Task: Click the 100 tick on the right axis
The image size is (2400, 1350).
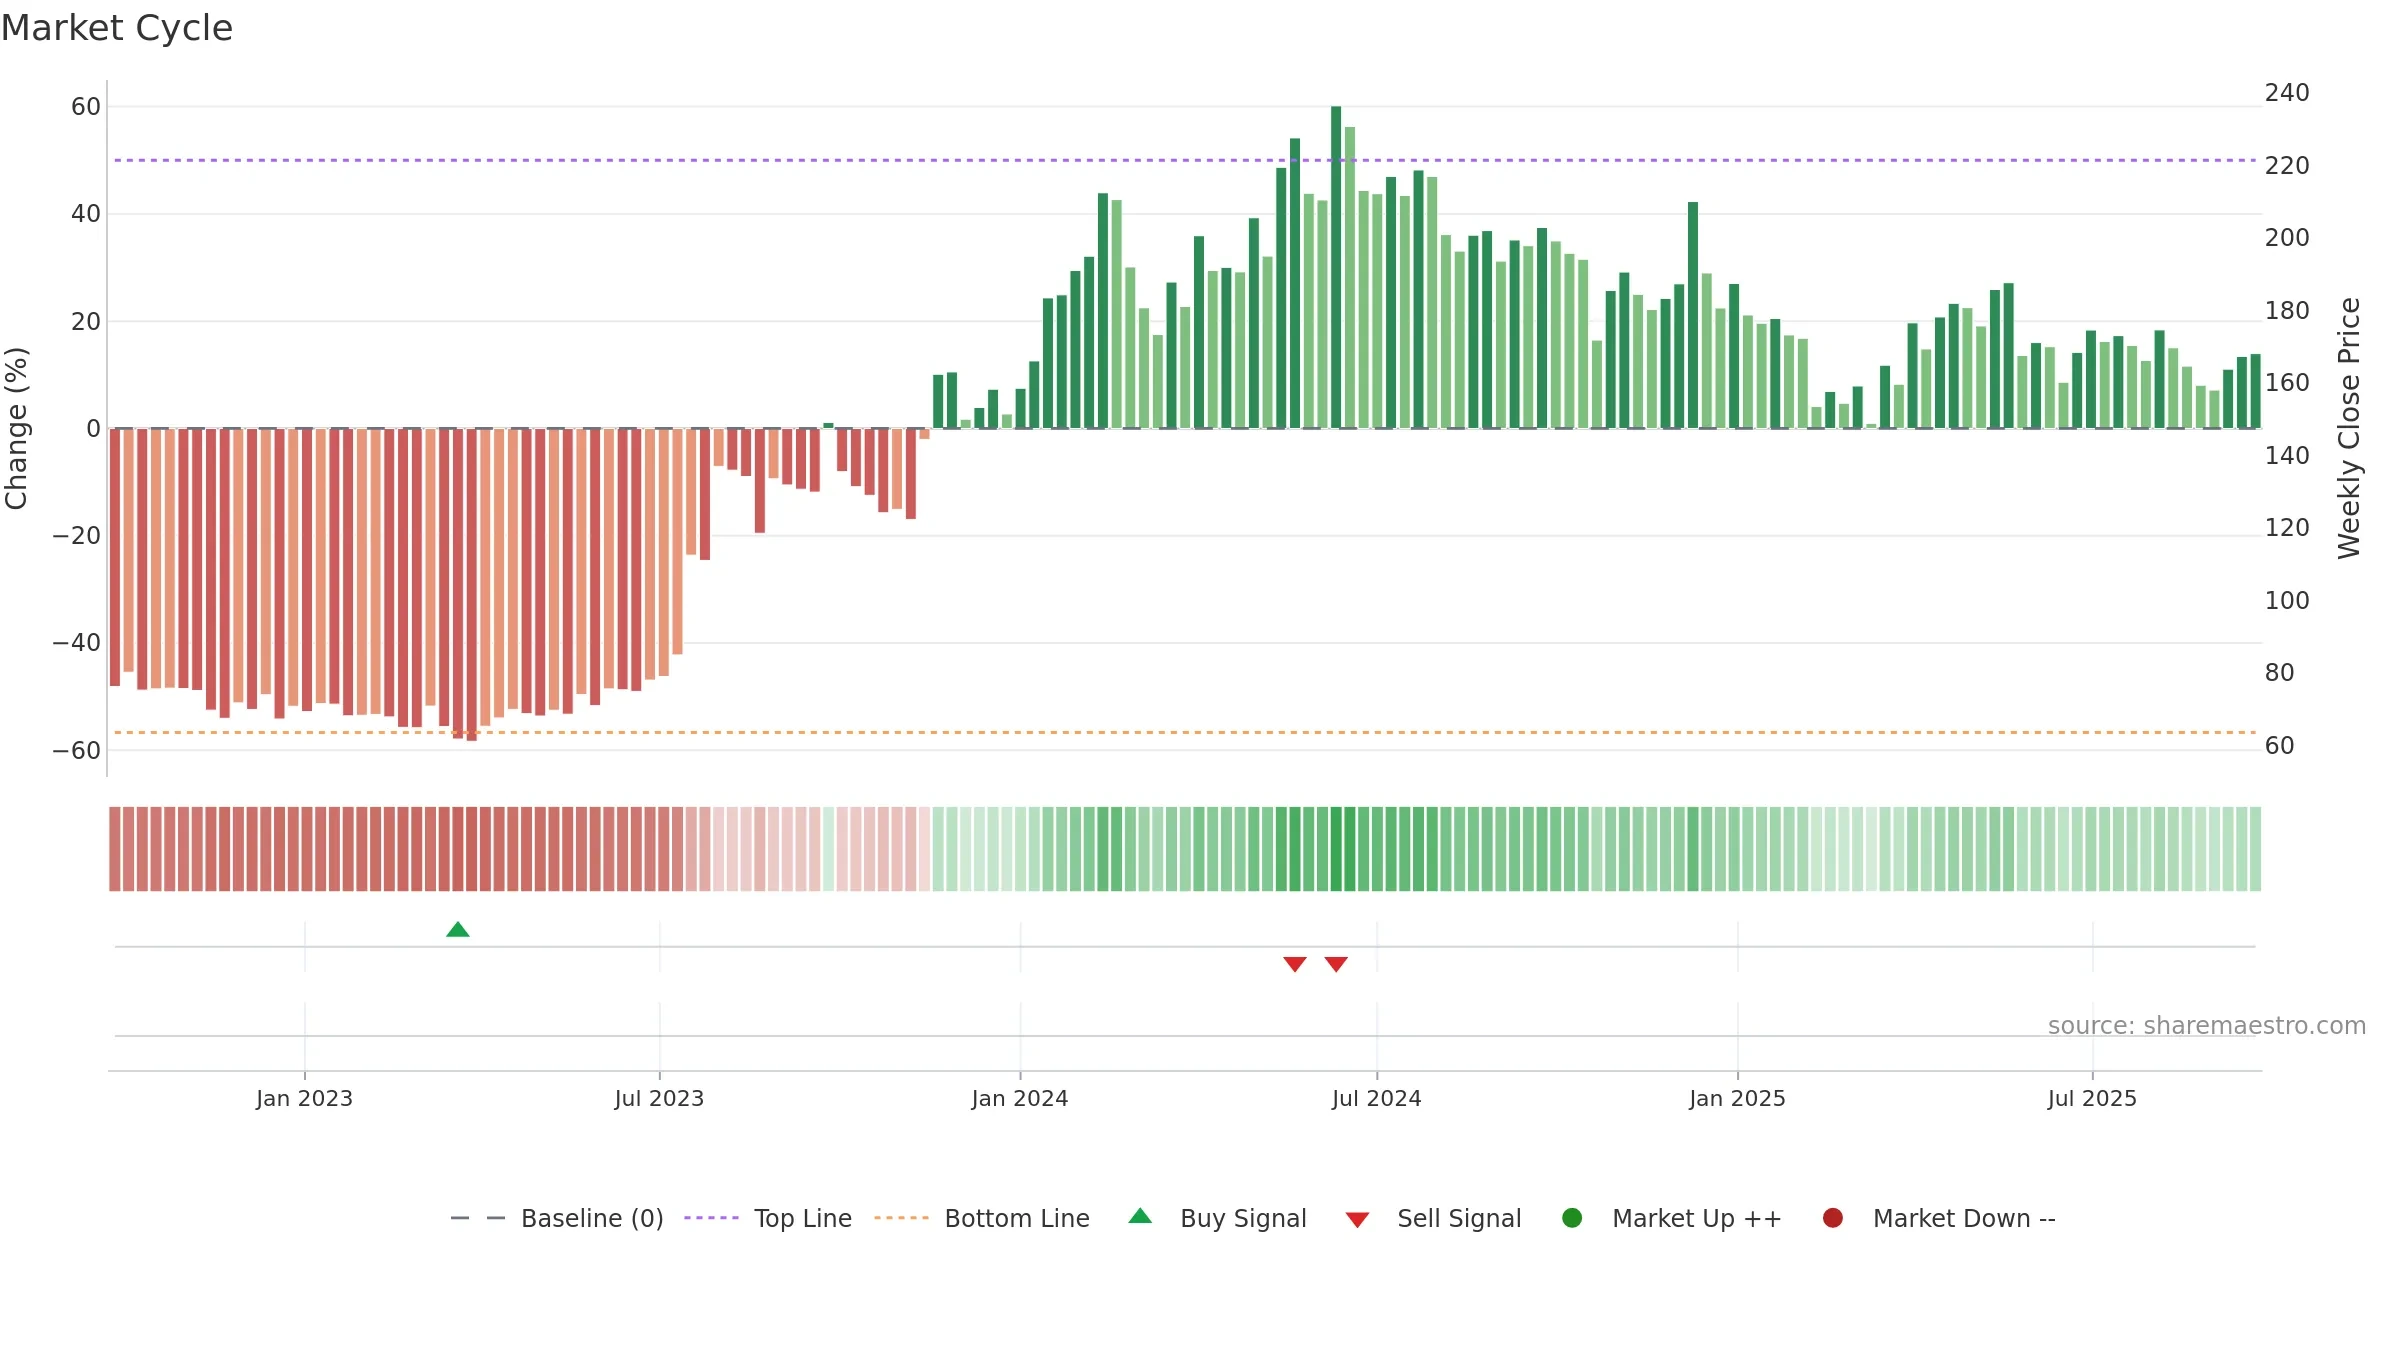Action: point(2287,601)
